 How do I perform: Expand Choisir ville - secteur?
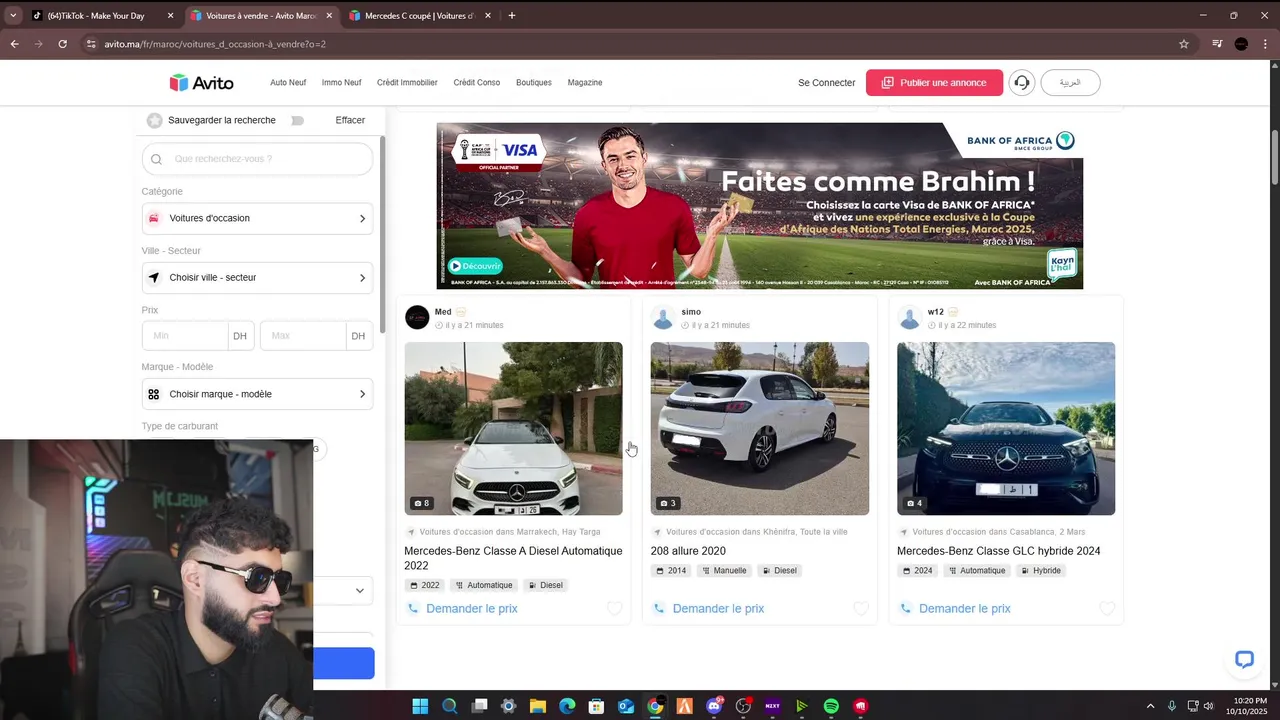(257, 277)
